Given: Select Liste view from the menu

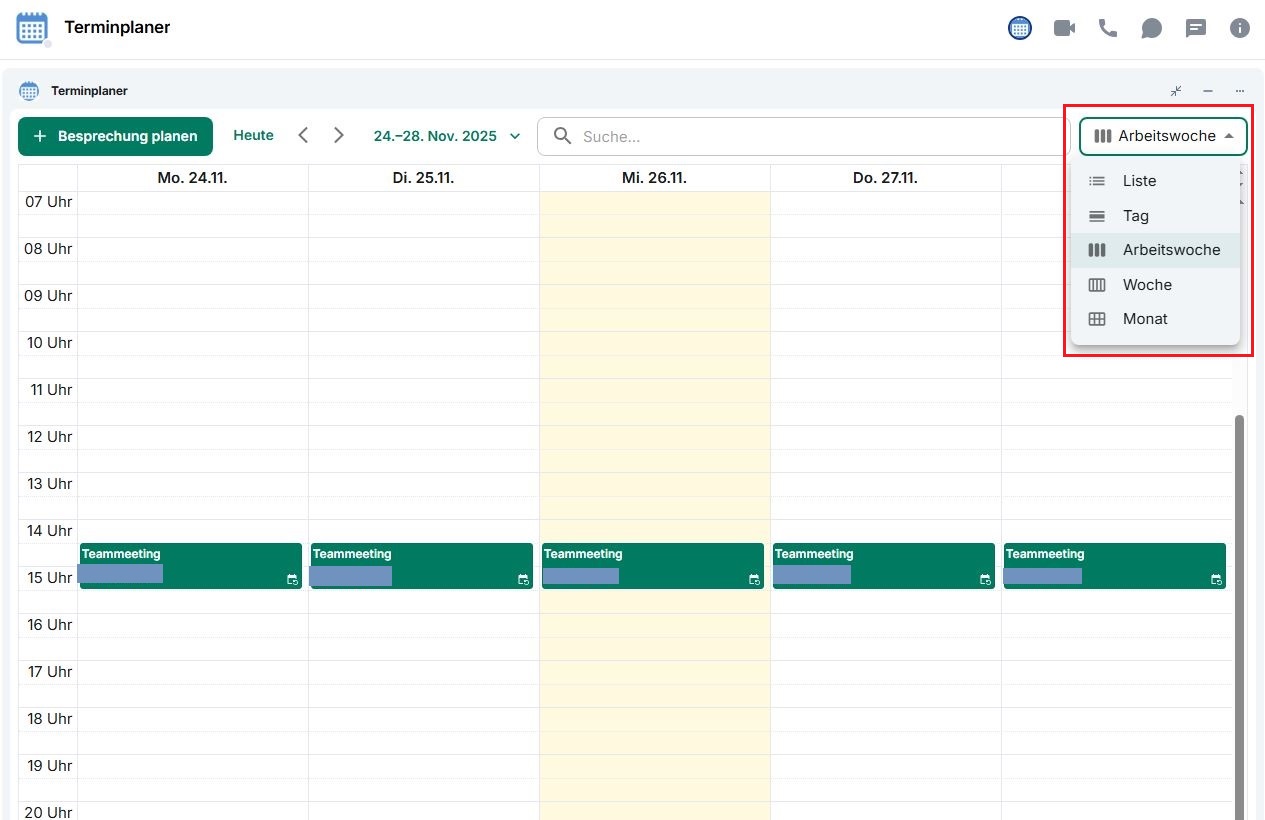Looking at the screenshot, I should click(x=1139, y=181).
